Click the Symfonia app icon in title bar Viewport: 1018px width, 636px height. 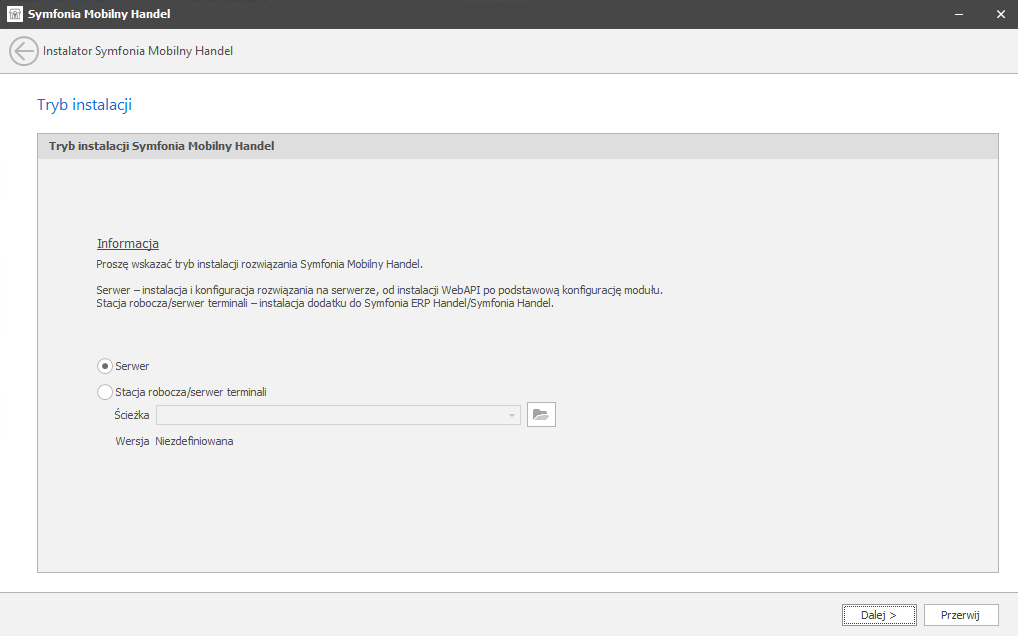pyautogui.click(x=14, y=14)
